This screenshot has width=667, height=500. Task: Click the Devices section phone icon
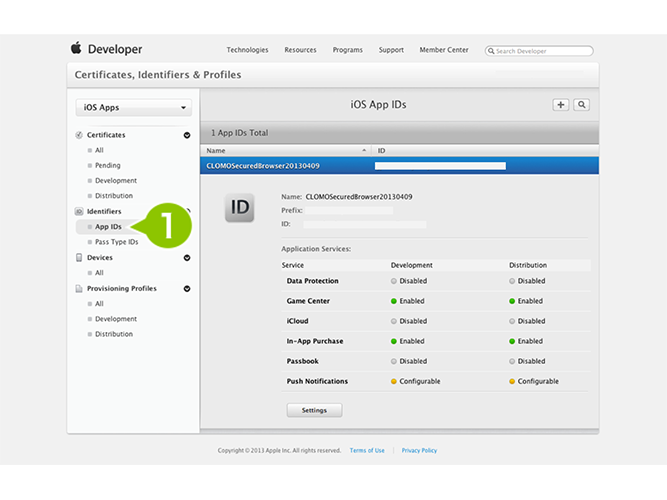click(79, 257)
